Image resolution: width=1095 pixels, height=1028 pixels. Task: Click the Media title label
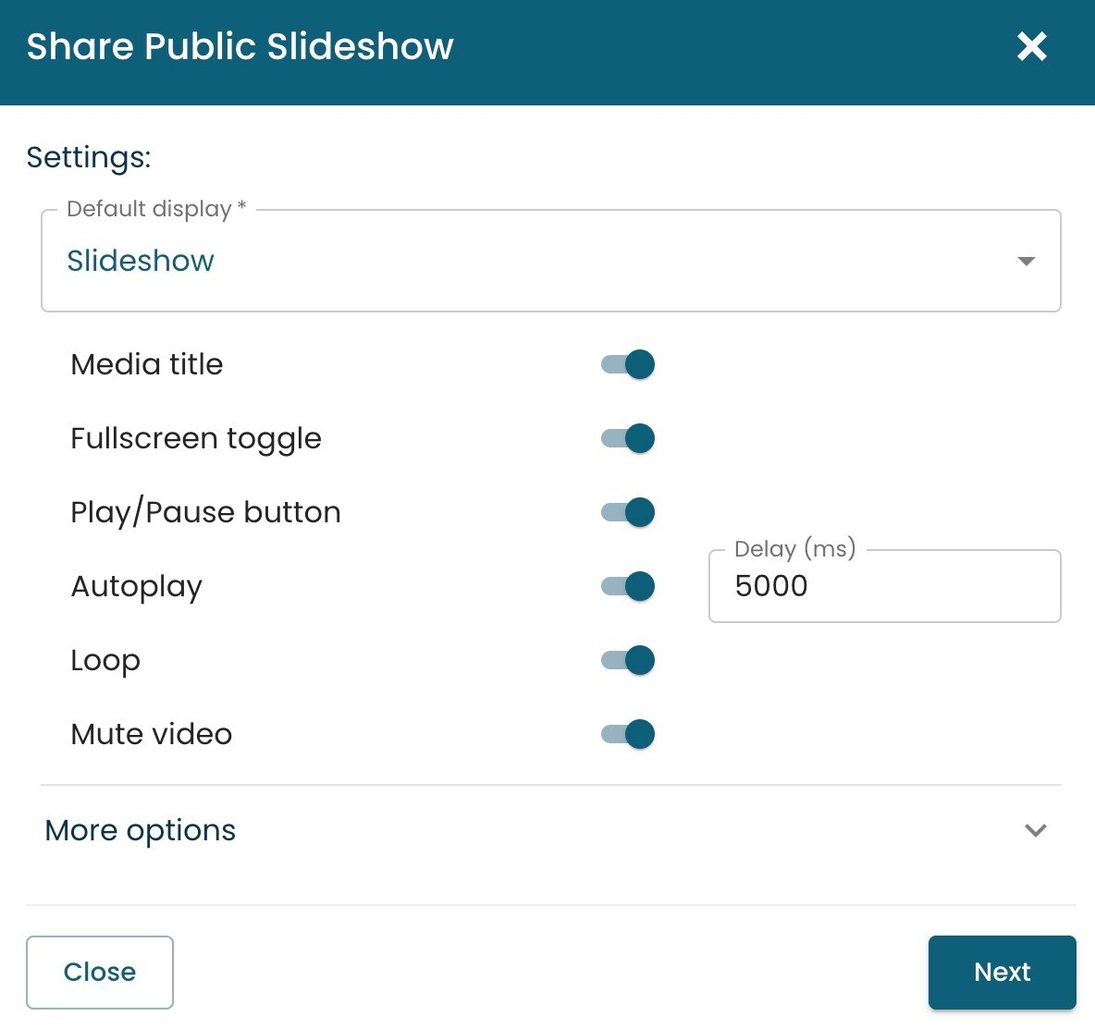tap(146, 364)
